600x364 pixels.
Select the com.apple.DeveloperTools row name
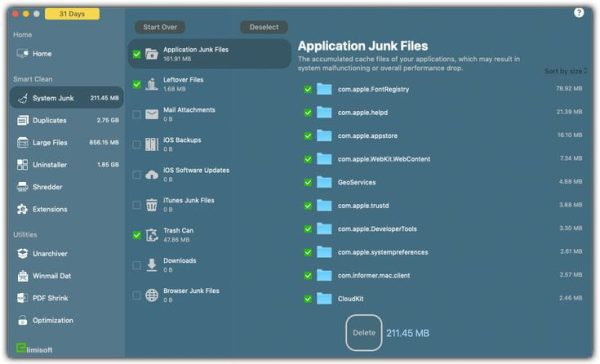(x=377, y=229)
